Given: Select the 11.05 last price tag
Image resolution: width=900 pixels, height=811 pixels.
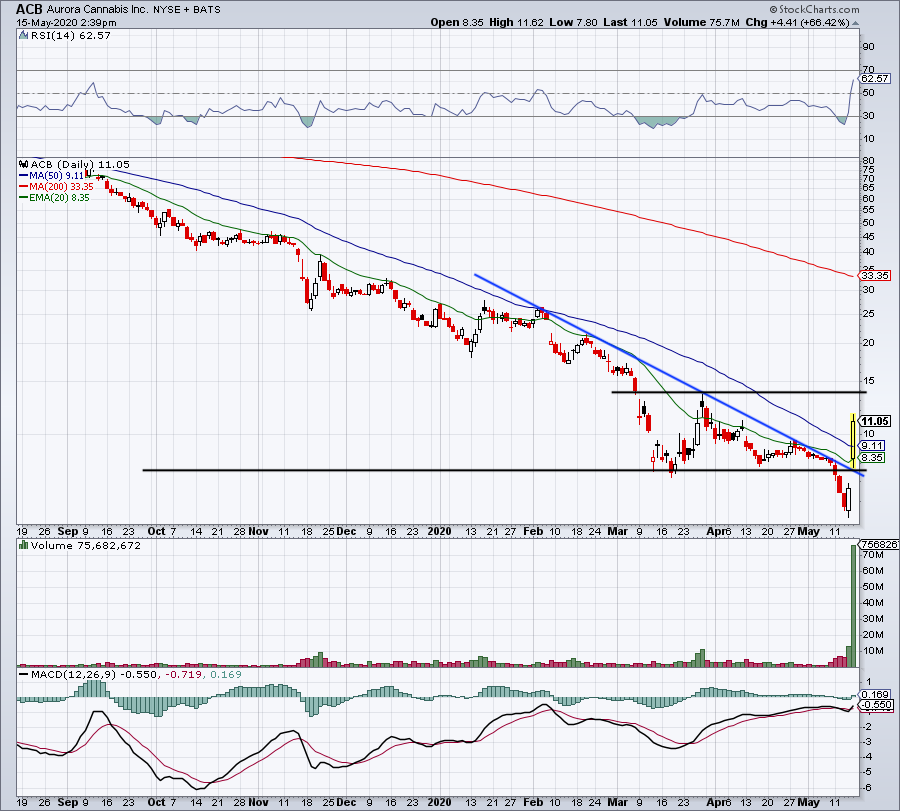Looking at the screenshot, I should click(874, 421).
